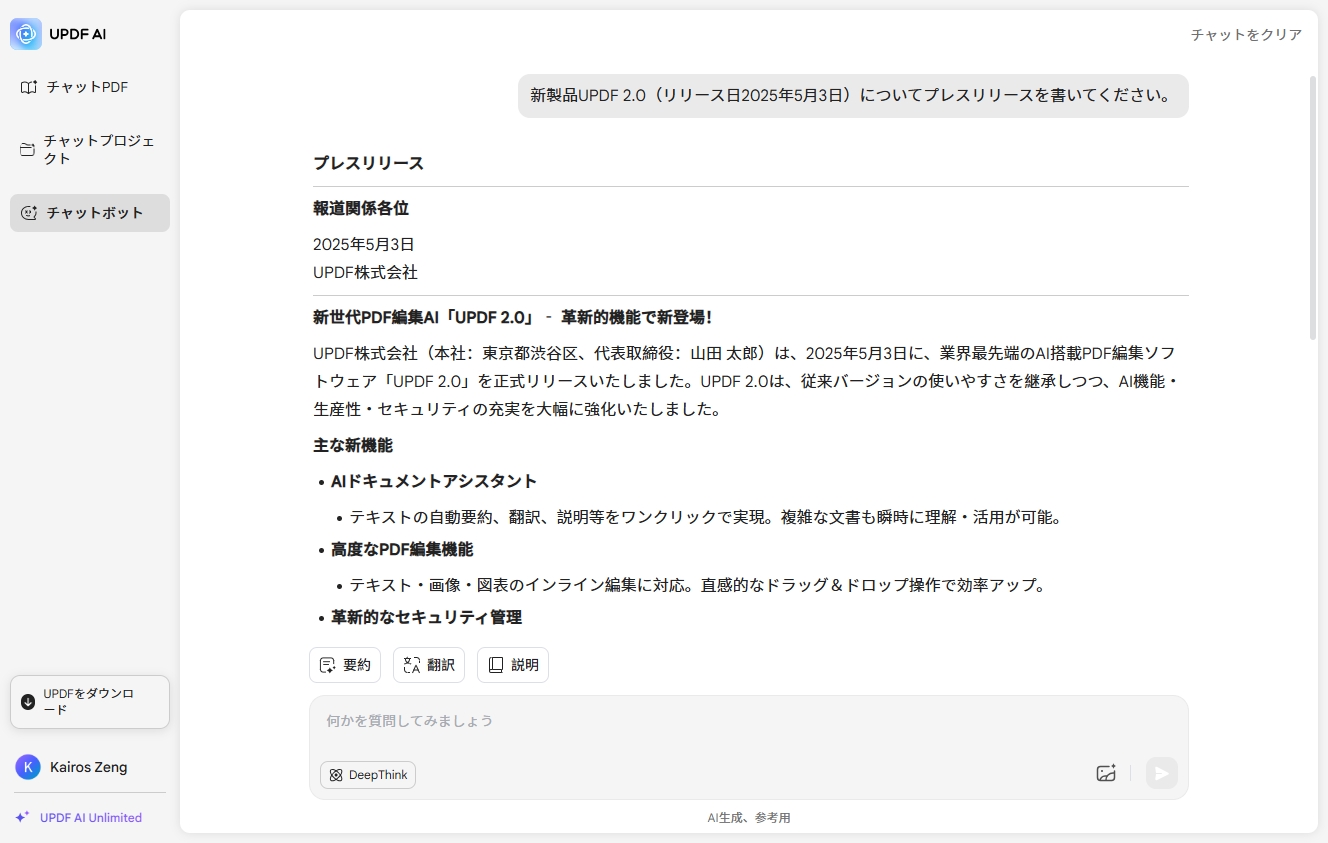
Task: Click the 説明 explain button
Action: (x=513, y=665)
